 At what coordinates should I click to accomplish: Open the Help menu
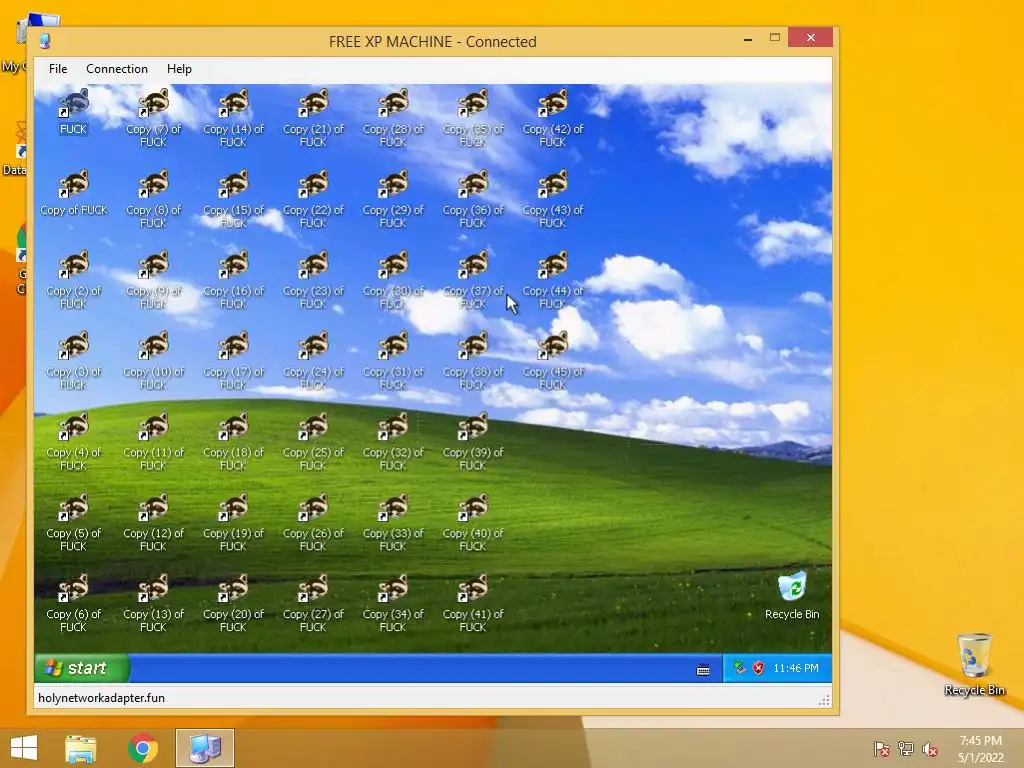[179, 69]
